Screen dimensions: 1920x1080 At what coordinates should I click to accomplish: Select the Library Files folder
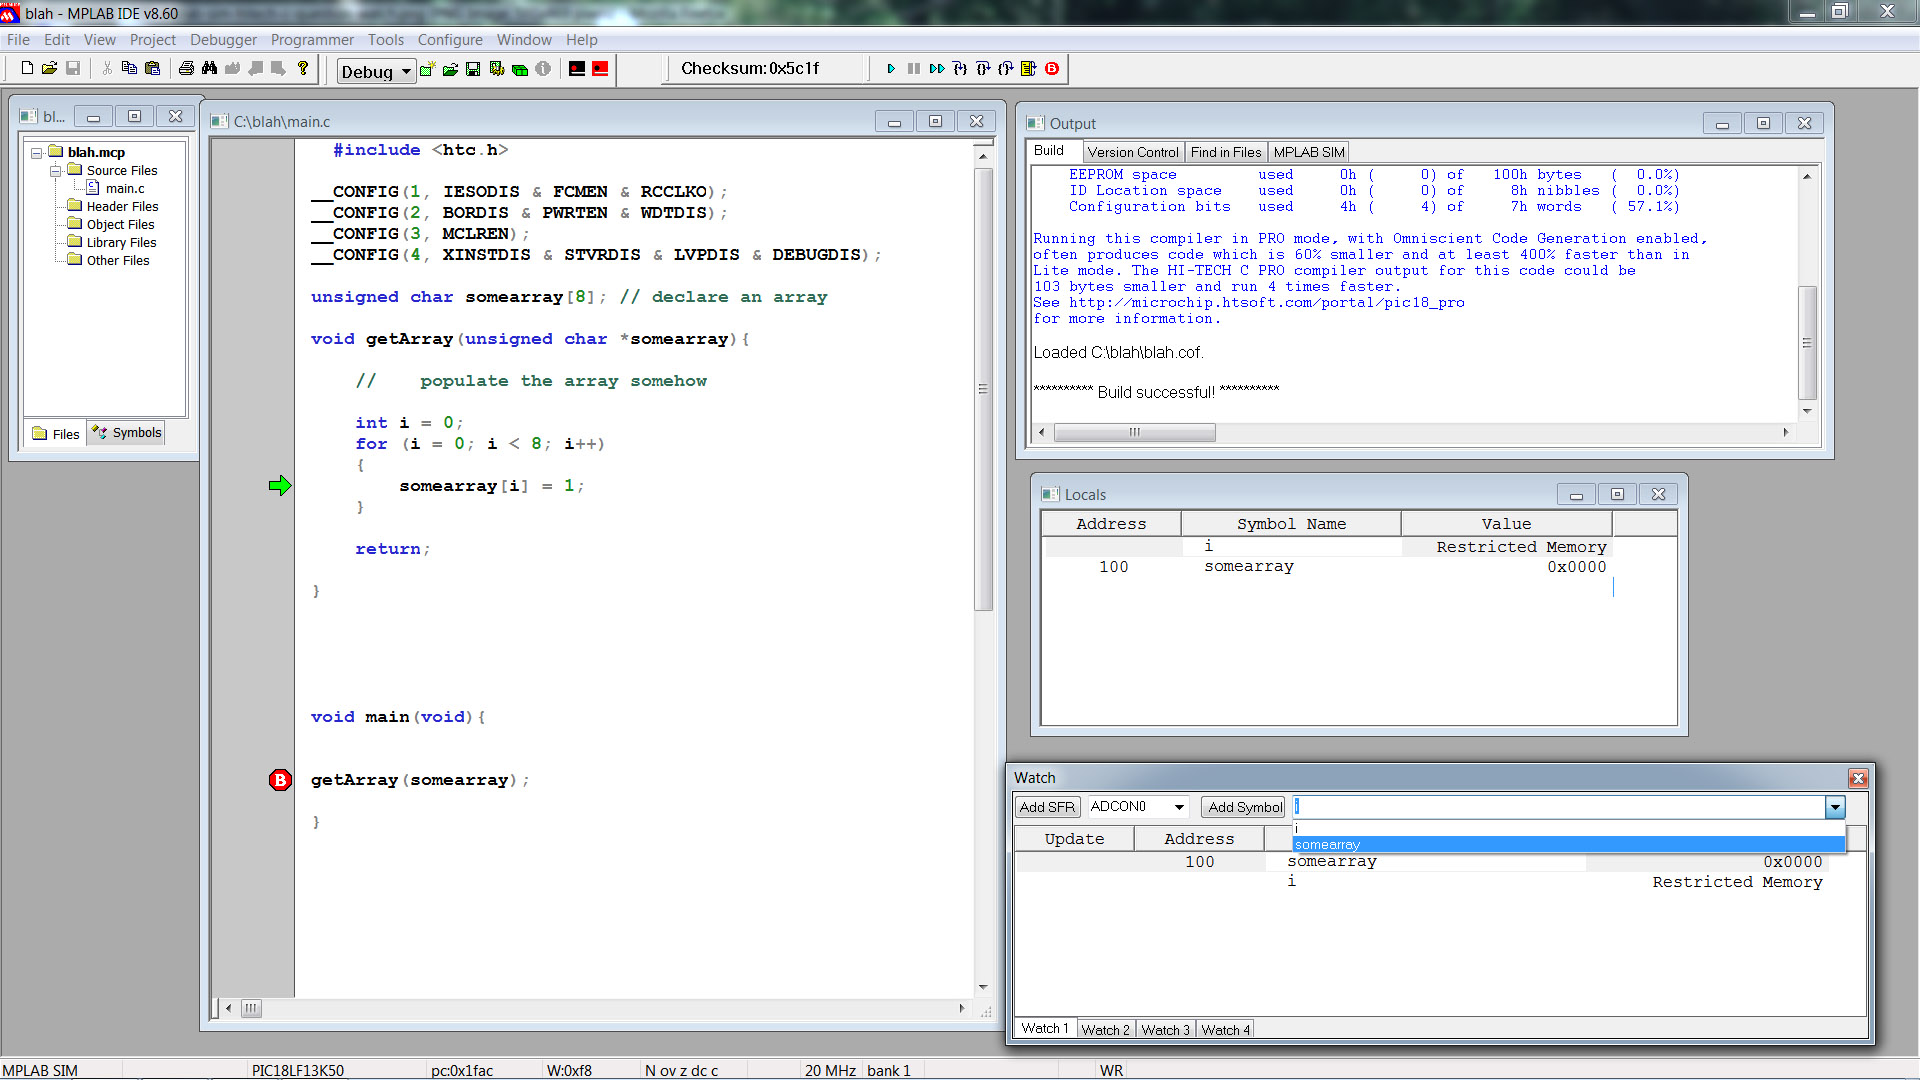tap(121, 243)
